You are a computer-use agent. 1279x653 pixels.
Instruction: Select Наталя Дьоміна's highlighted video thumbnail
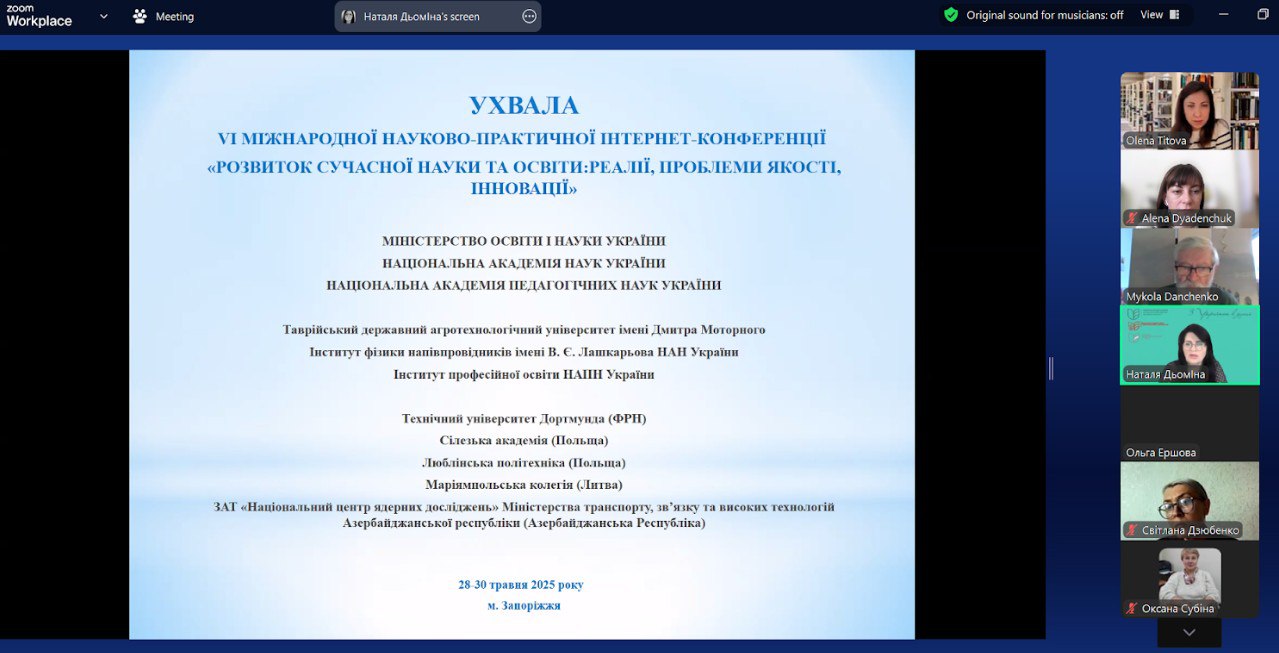(x=1189, y=345)
